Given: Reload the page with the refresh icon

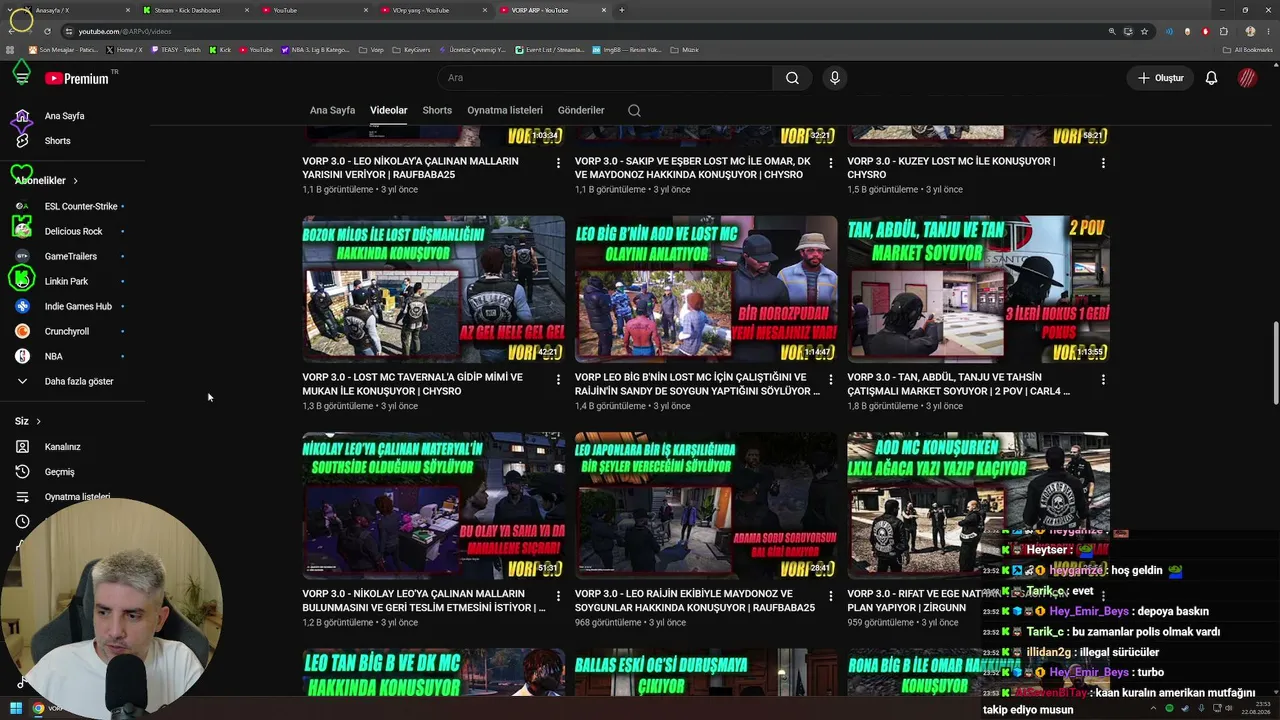Looking at the screenshot, I should tap(47, 31).
